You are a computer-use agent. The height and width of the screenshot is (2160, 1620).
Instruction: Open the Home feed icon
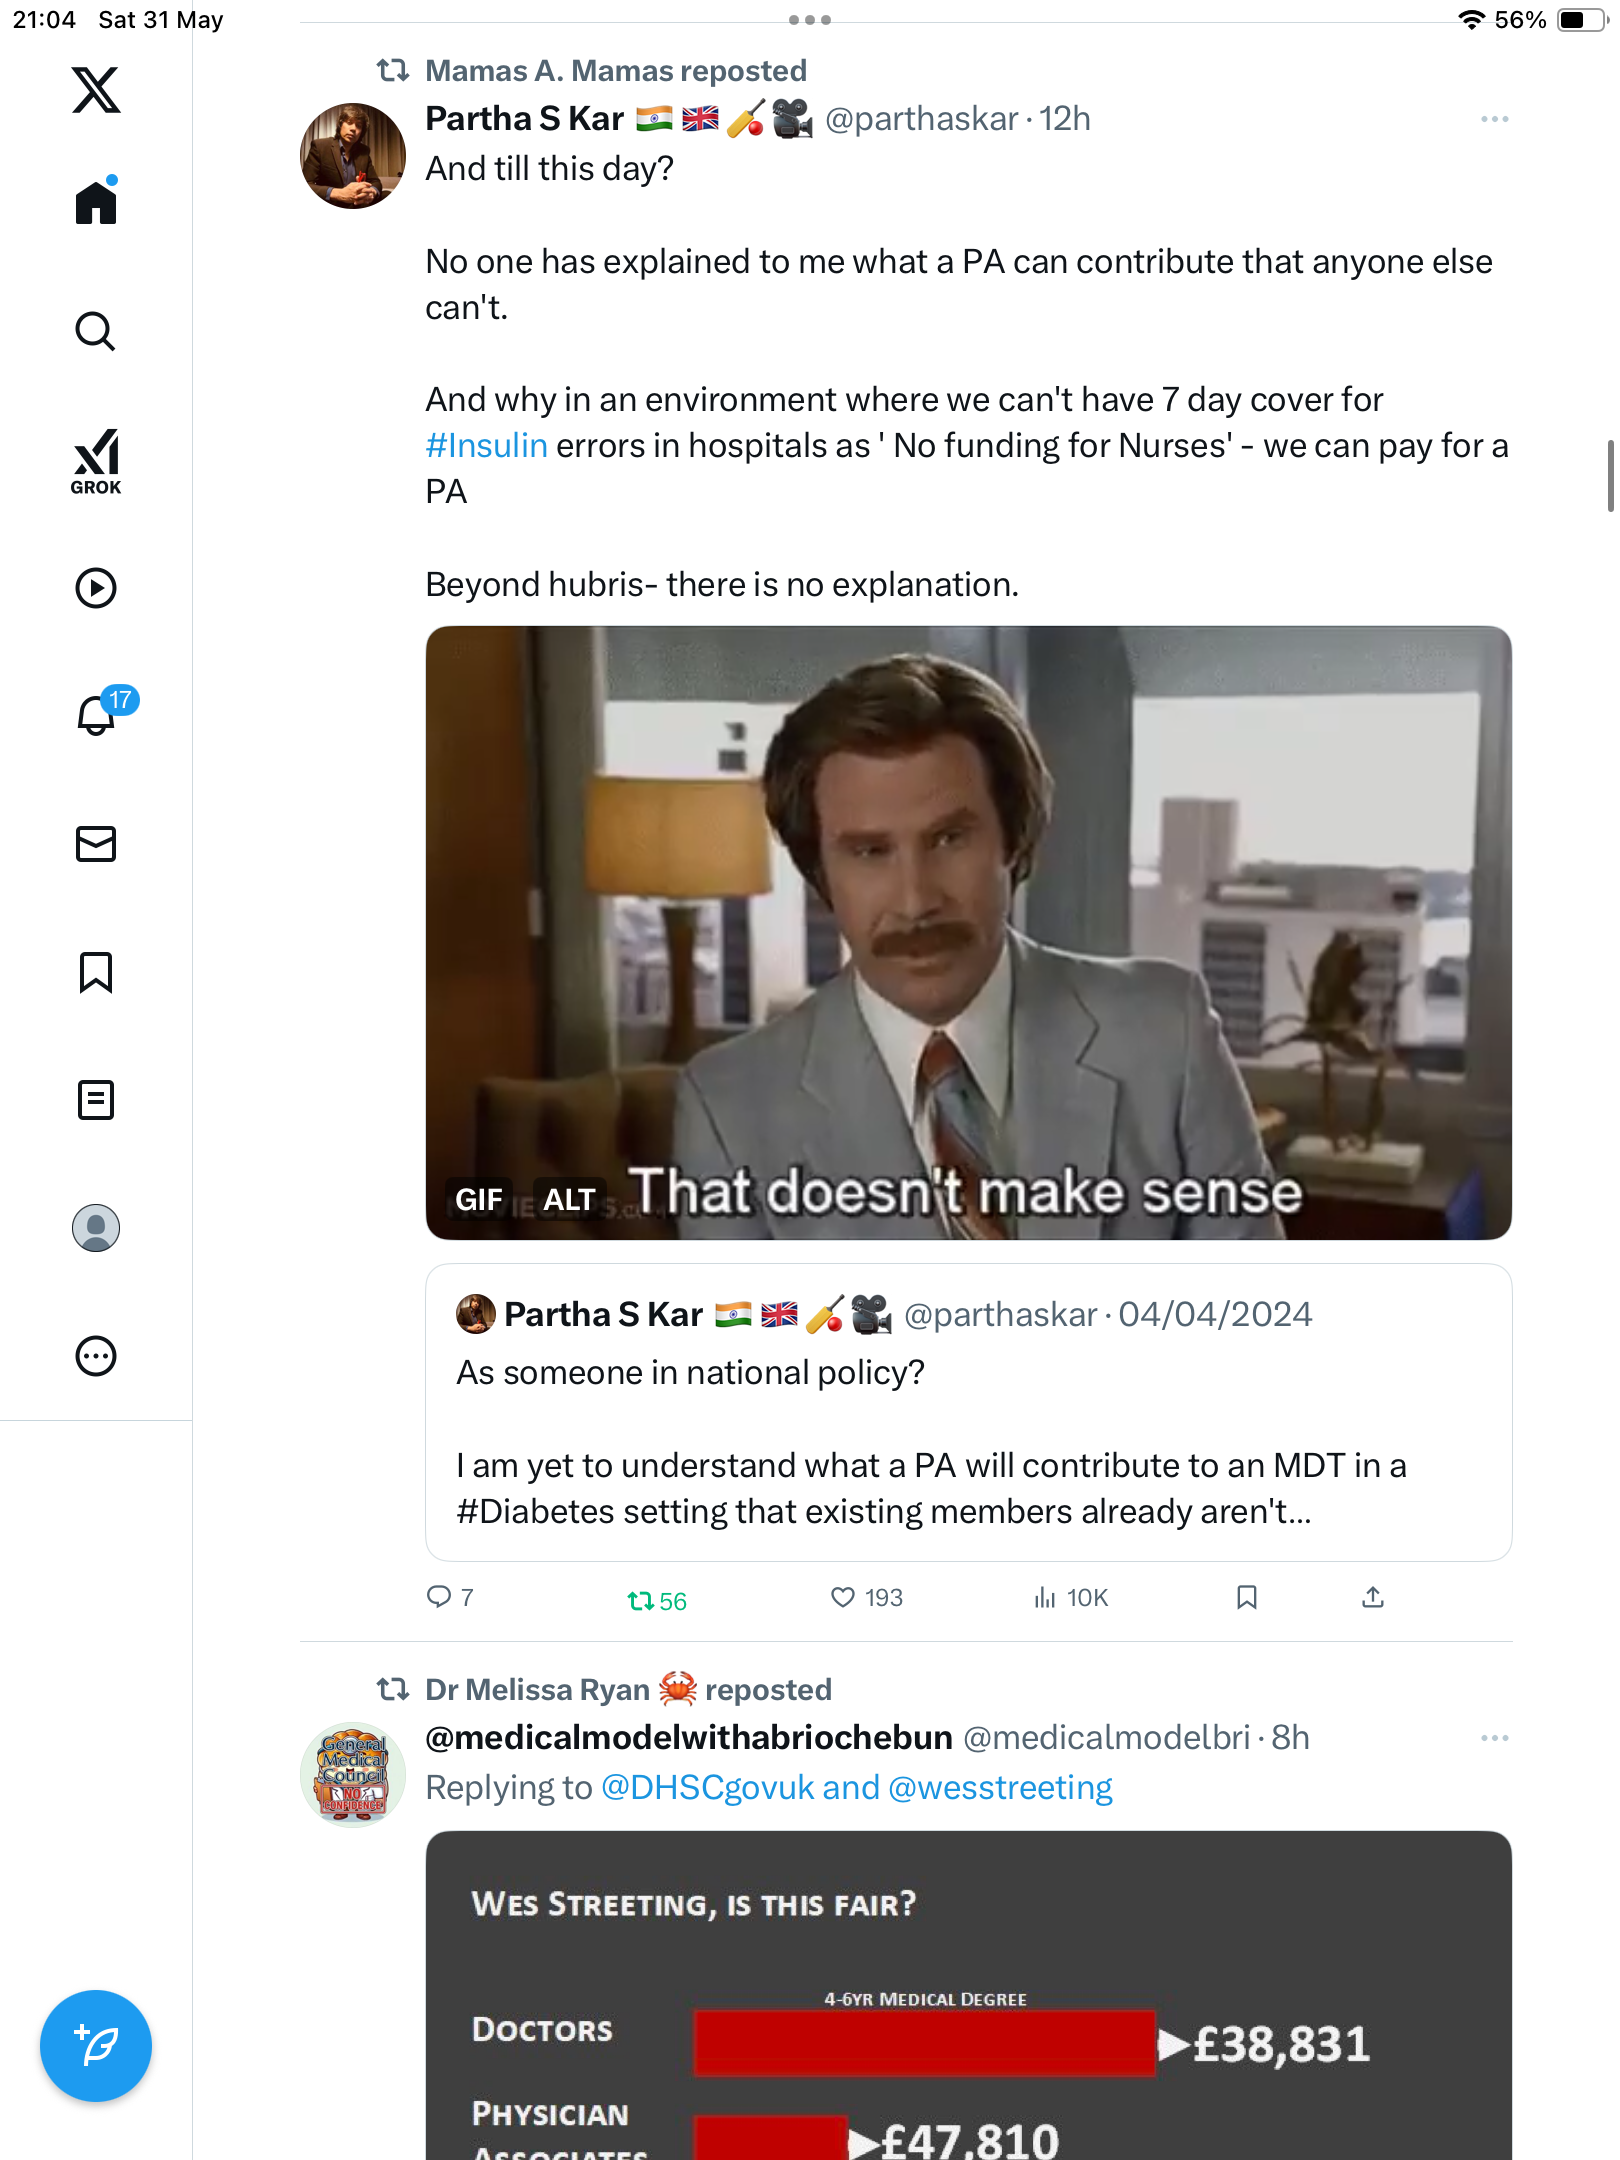[96, 202]
